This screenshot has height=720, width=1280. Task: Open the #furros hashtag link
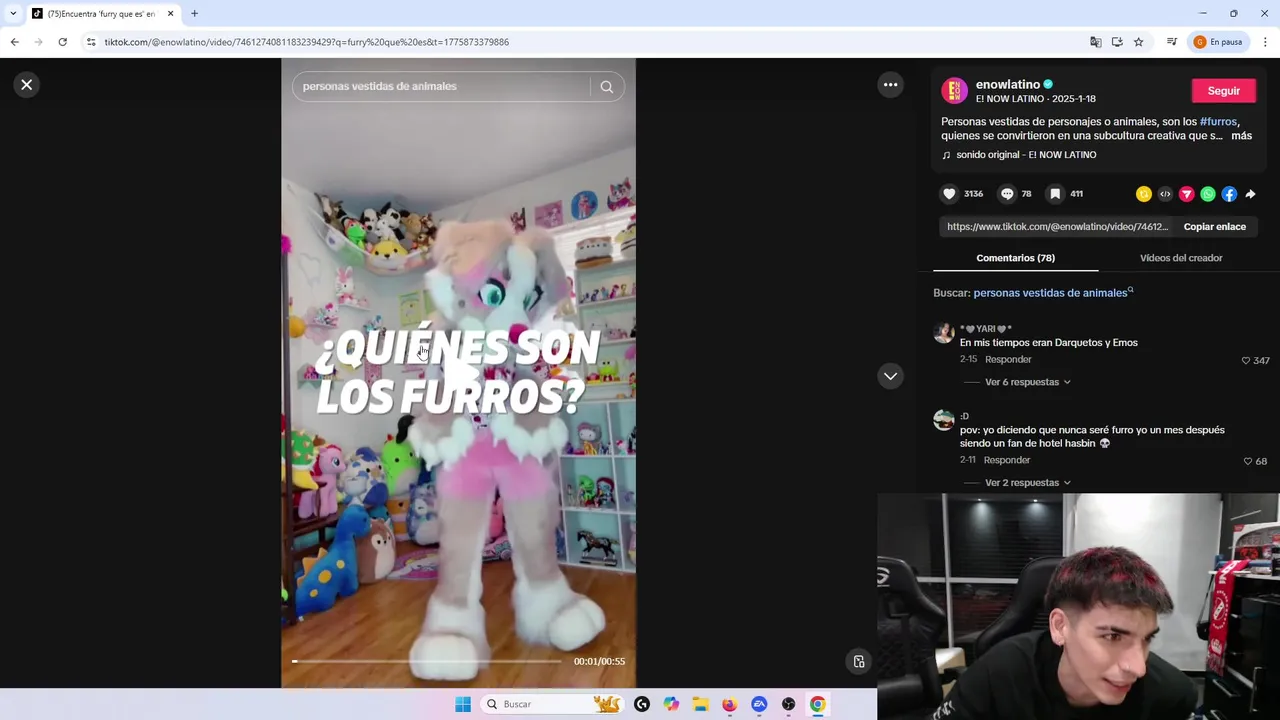(x=1218, y=122)
